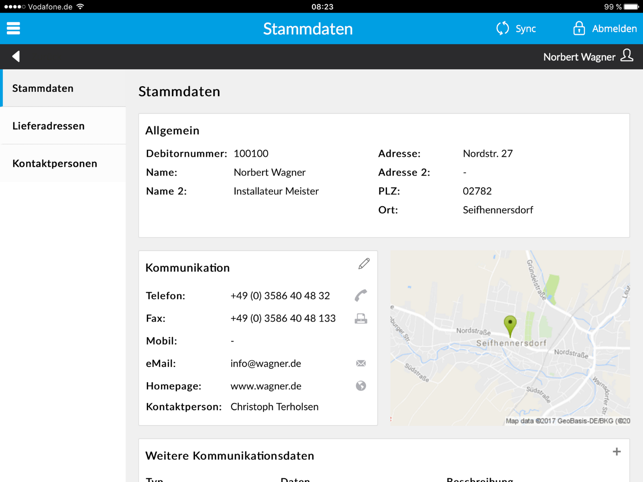643x482 pixels.
Task: Tap the Abmelden lock icon
Action: click(579, 28)
